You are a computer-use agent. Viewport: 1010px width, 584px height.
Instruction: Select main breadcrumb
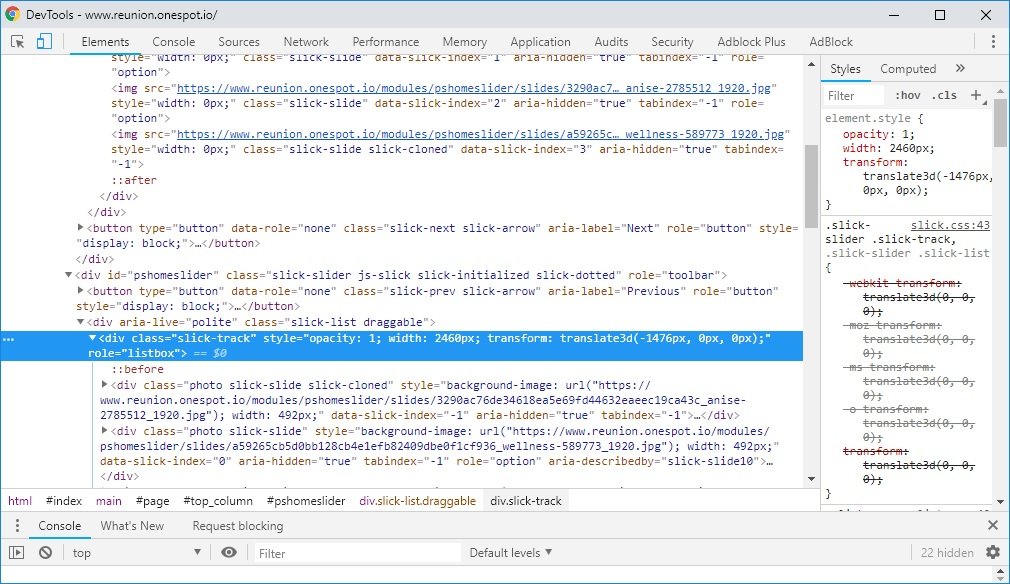pyautogui.click(x=109, y=501)
